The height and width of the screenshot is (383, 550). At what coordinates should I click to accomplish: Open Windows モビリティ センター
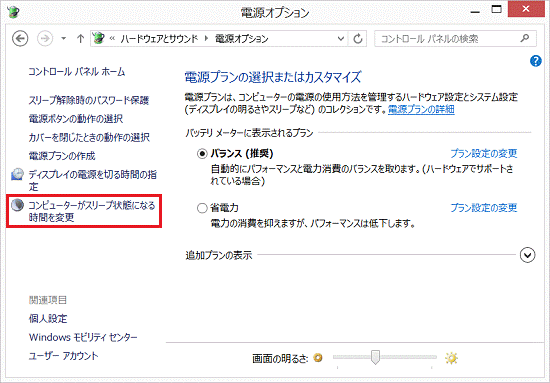(83, 337)
